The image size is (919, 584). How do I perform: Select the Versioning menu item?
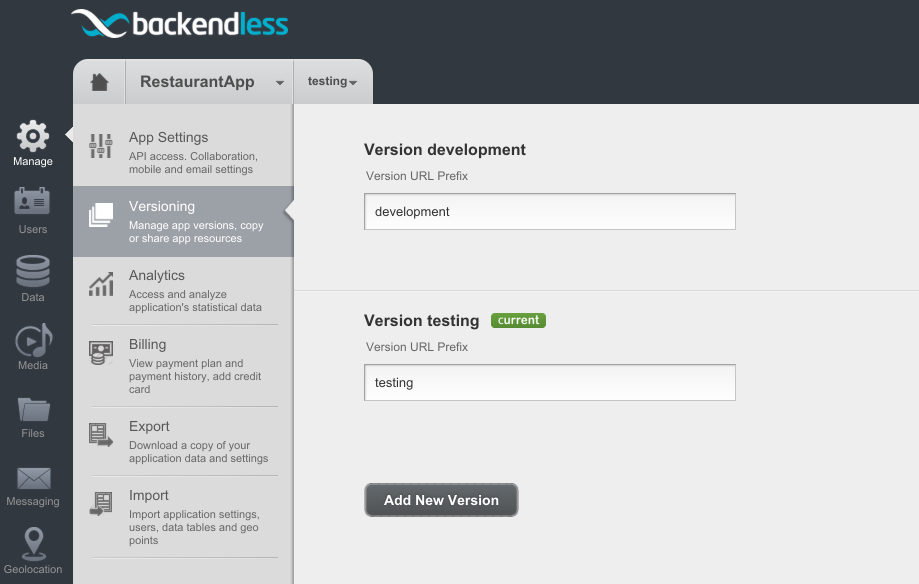[183, 222]
